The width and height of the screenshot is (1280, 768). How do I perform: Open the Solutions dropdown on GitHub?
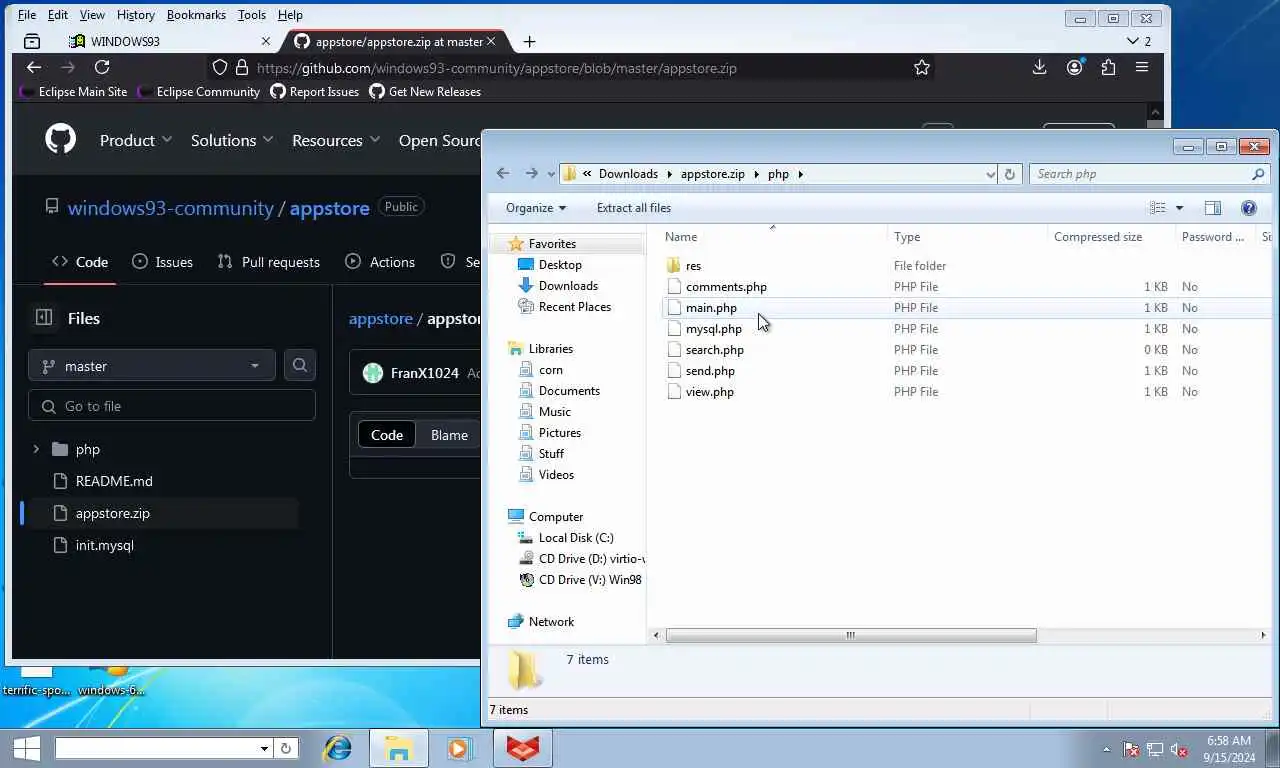click(x=232, y=140)
